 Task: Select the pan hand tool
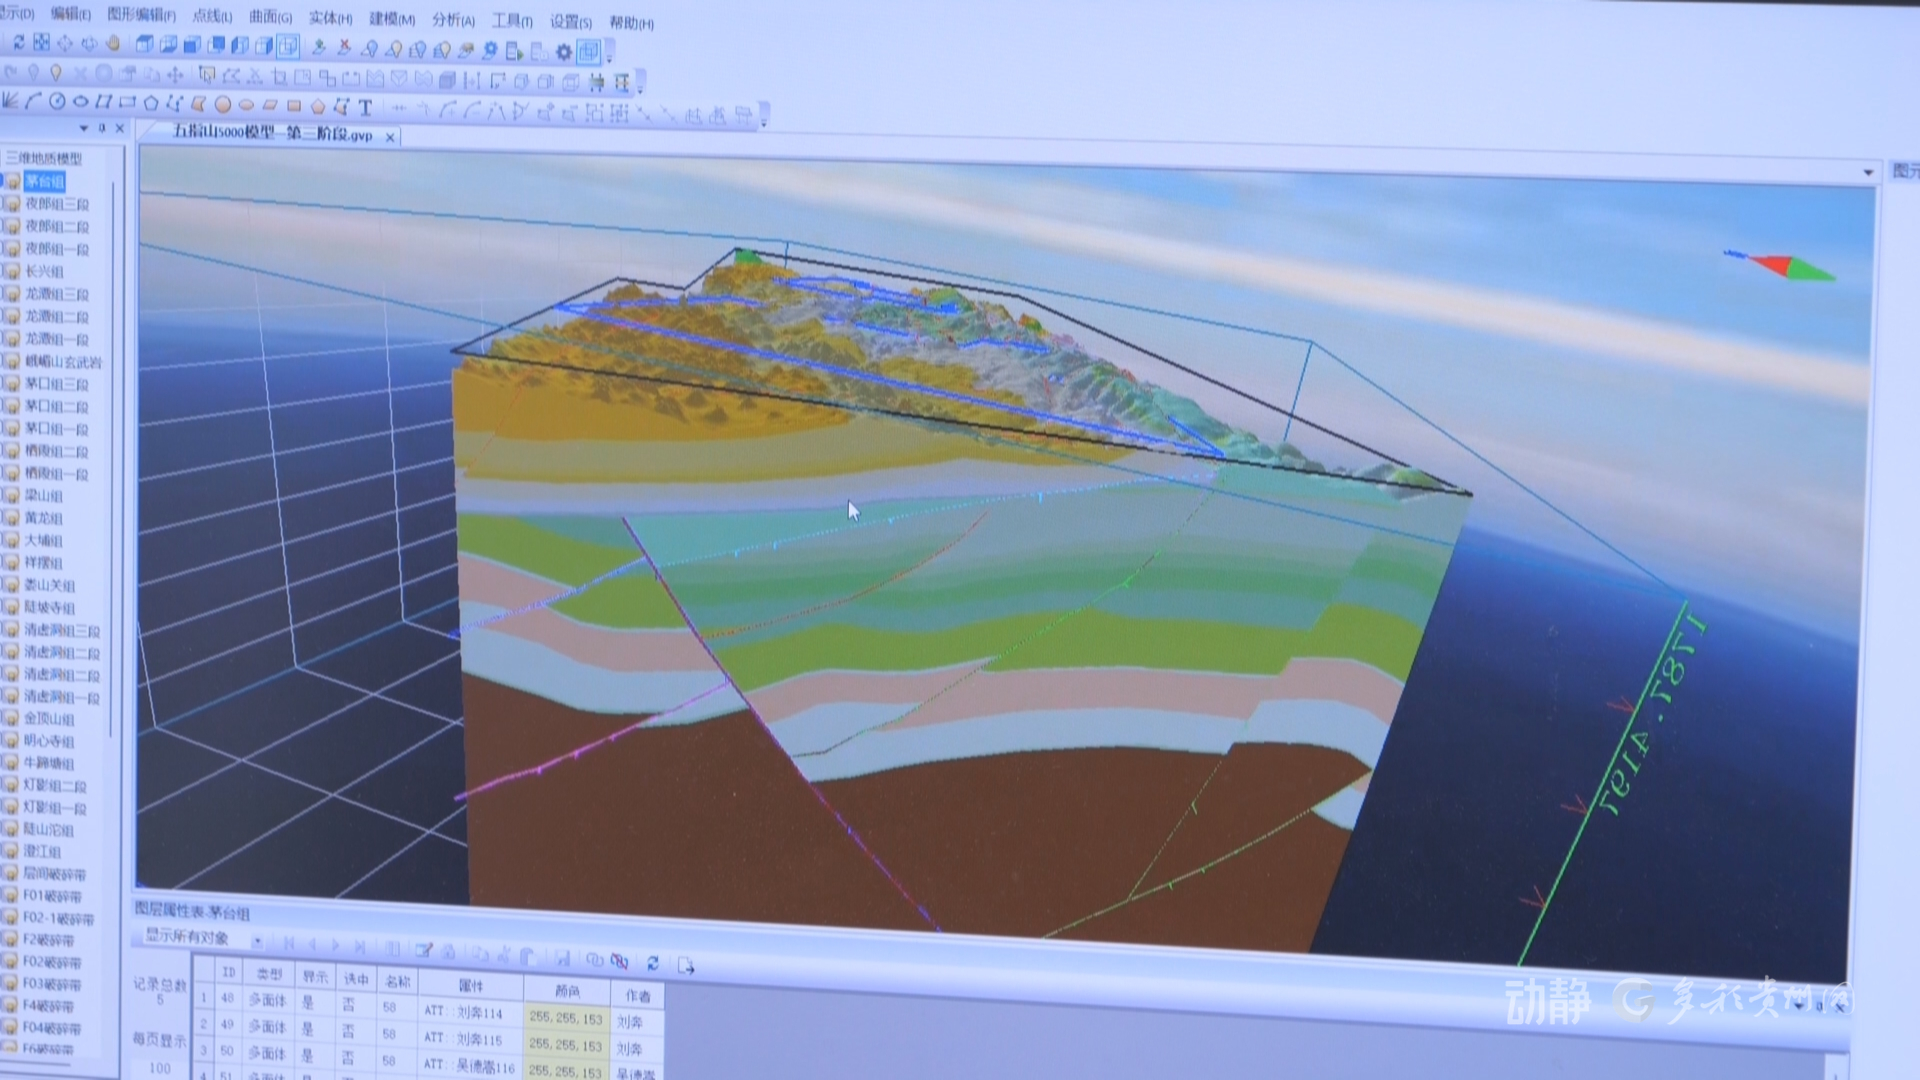(113, 43)
